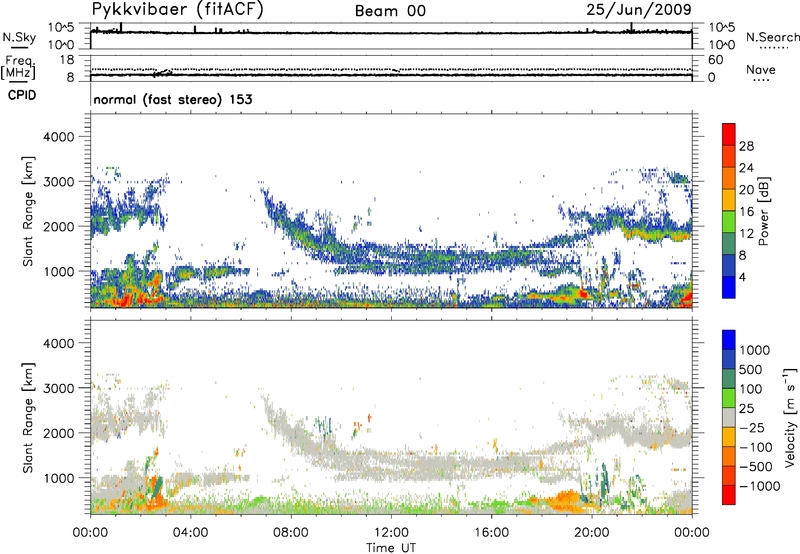Click the "Pykkvibaer (fitACF)" plot title

pos(178,10)
